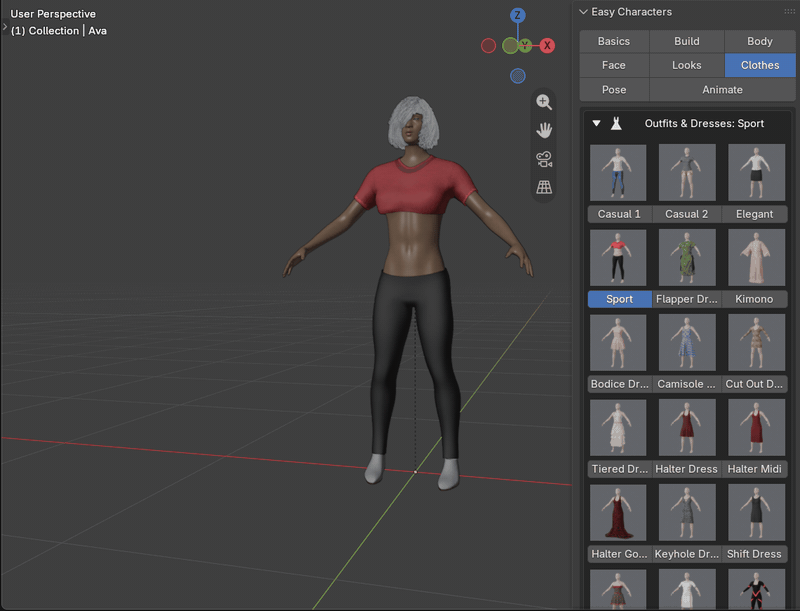
Task: Select the Clothes tab
Action: click(760, 65)
